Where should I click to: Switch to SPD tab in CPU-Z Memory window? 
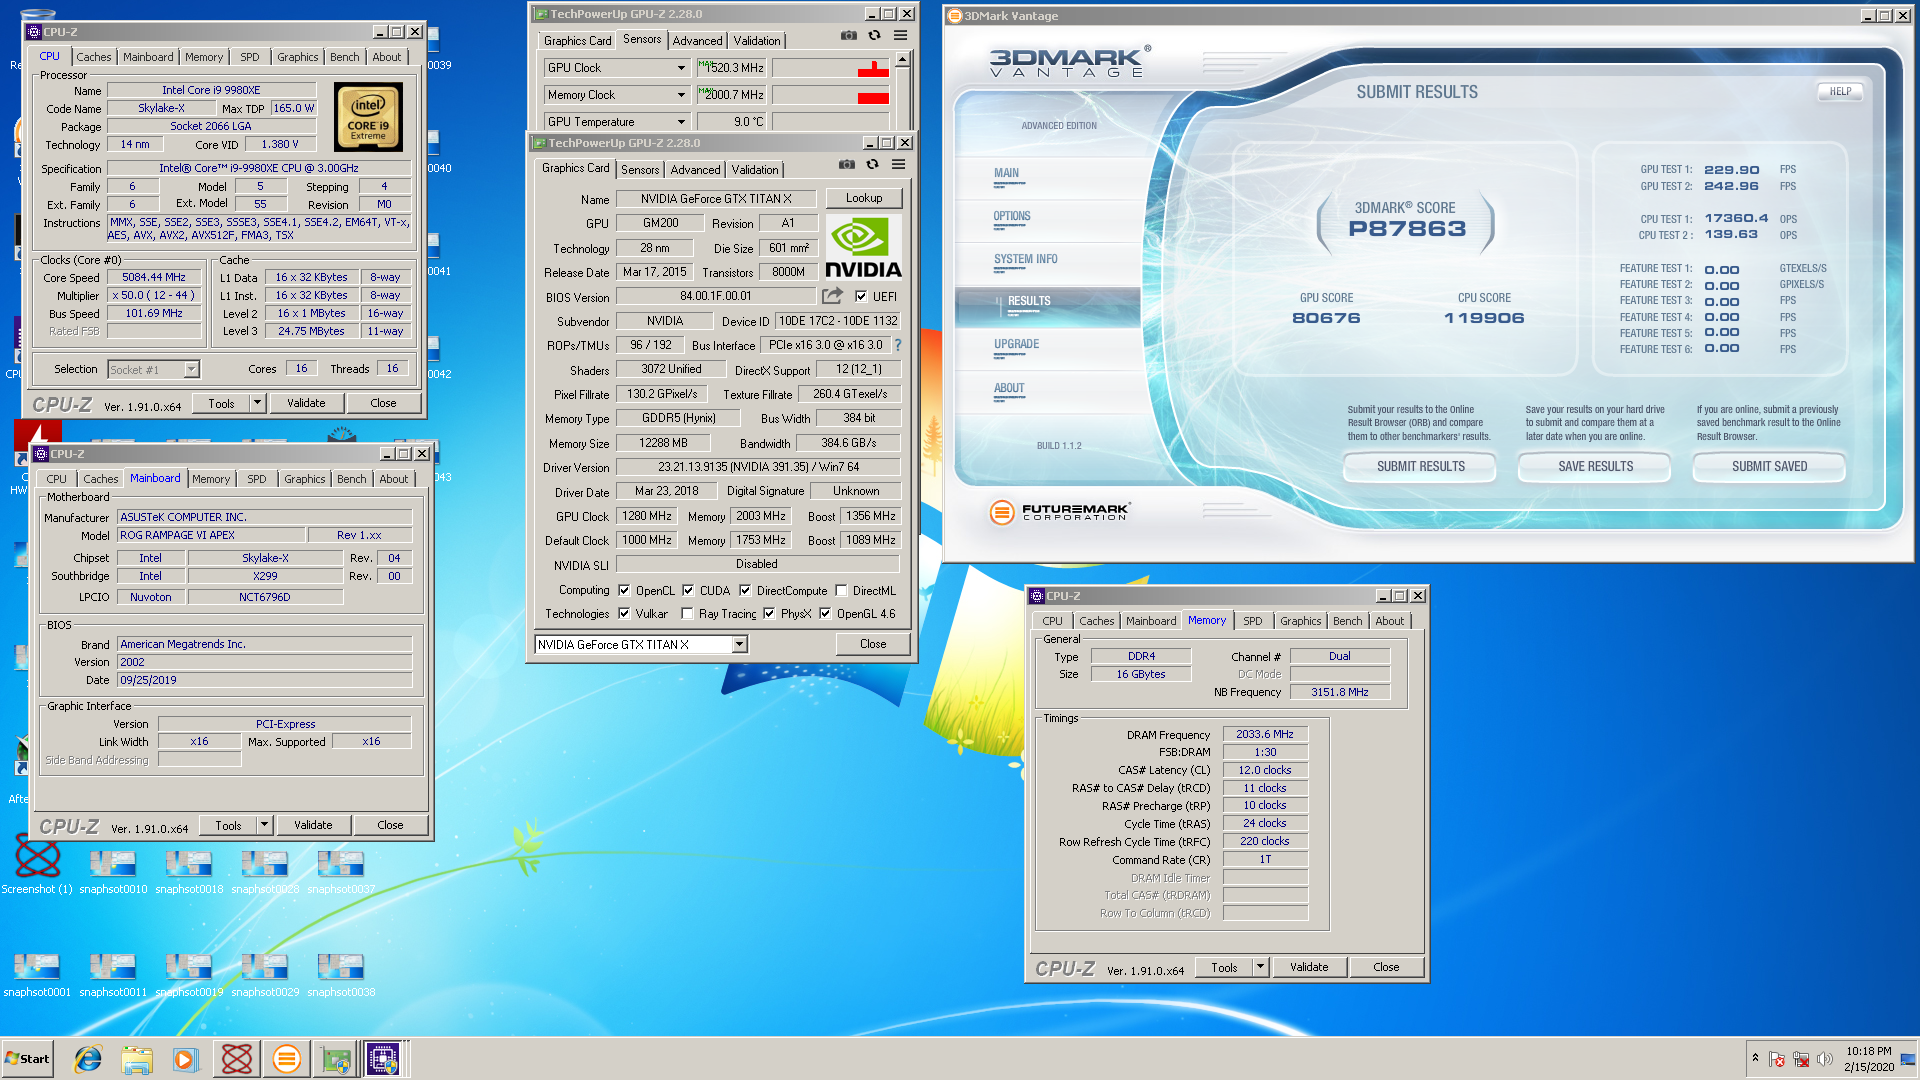coord(1253,621)
